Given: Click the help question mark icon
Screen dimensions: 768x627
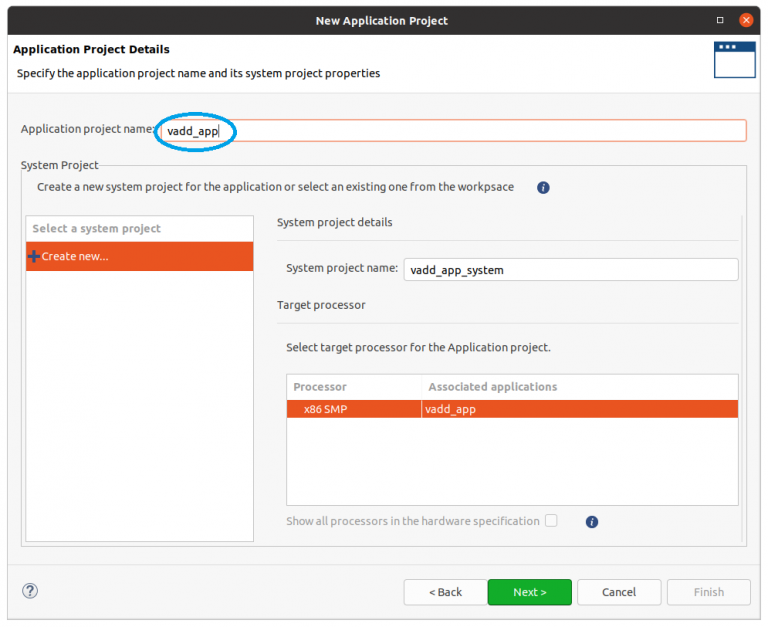Looking at the screenshot, I should [30, 591].
